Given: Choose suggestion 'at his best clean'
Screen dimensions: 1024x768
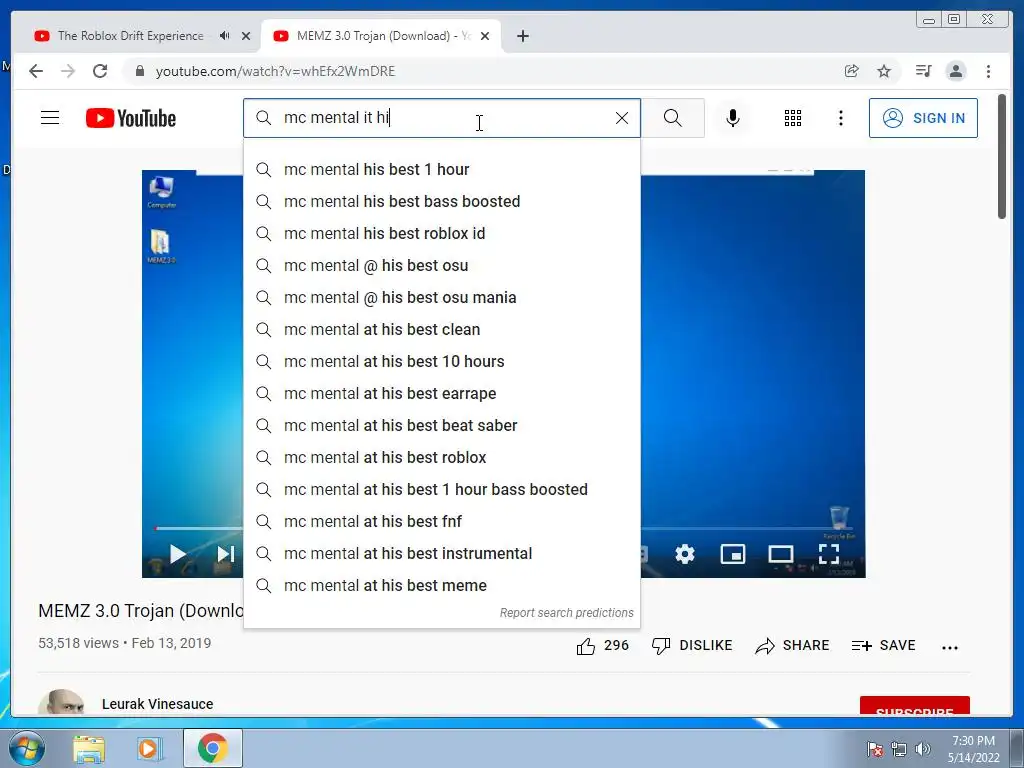Looking at the screenshot, I should (x=441, y=330).
